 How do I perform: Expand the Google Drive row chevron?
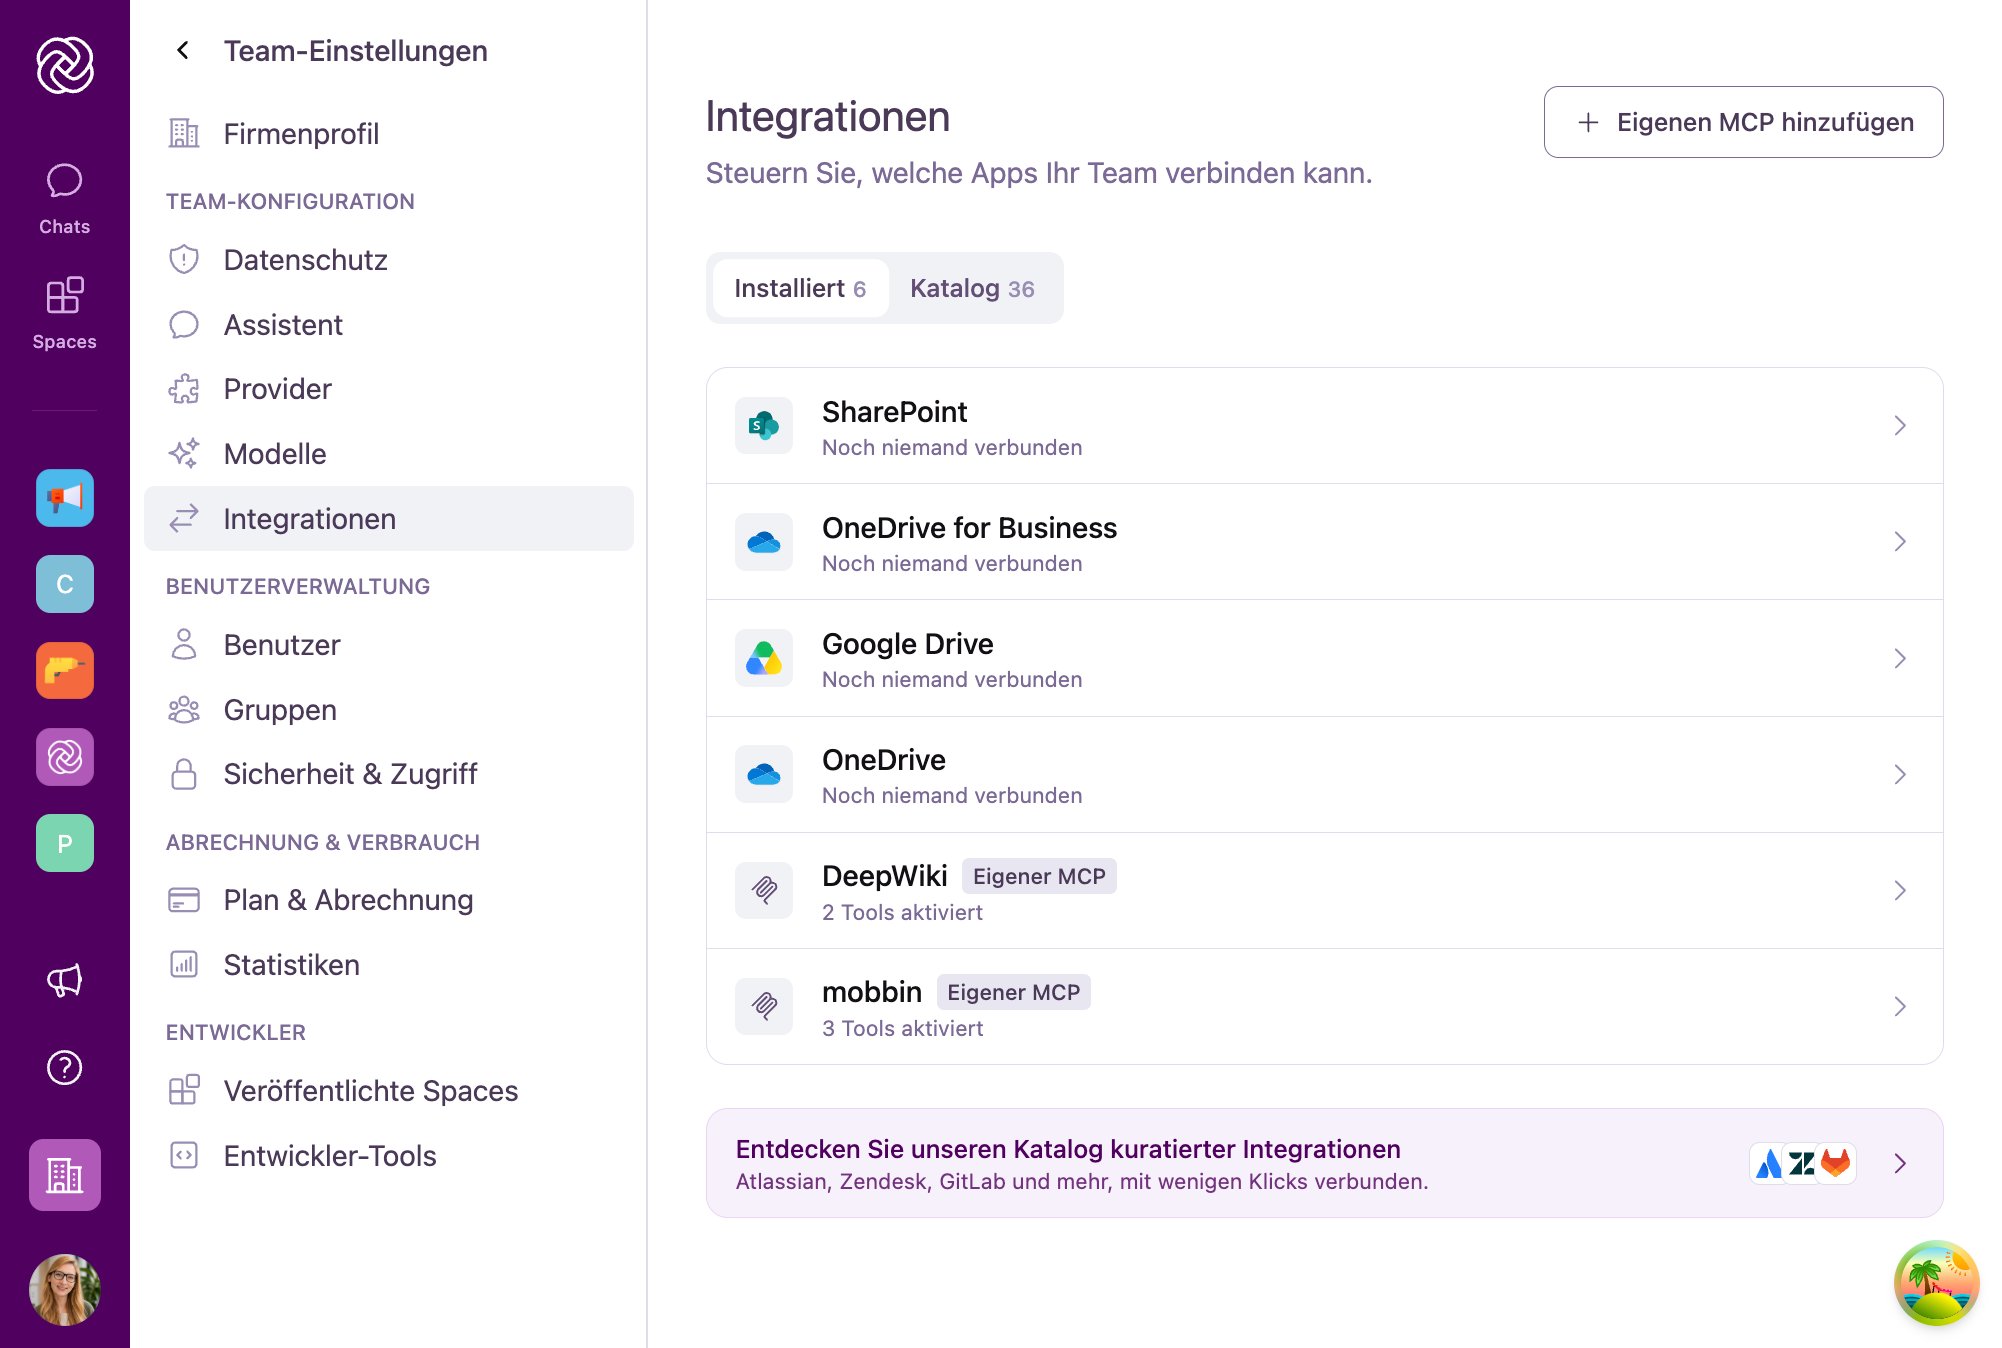pos(1900,658)
